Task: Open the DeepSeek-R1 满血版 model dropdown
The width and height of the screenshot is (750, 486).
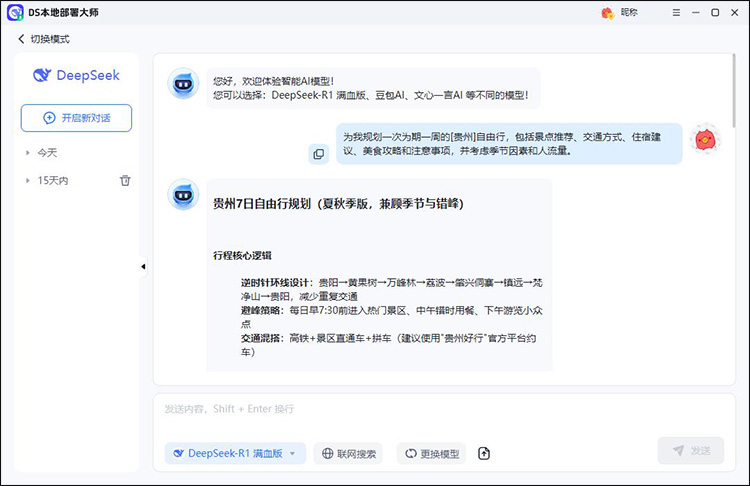Action: (x=235, y=453)
